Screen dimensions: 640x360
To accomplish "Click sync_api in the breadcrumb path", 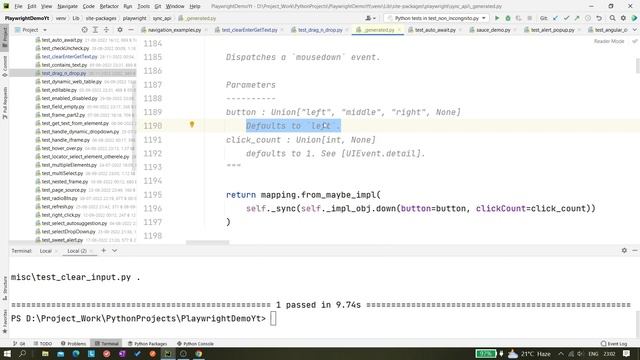I will (x=162, y=18).
